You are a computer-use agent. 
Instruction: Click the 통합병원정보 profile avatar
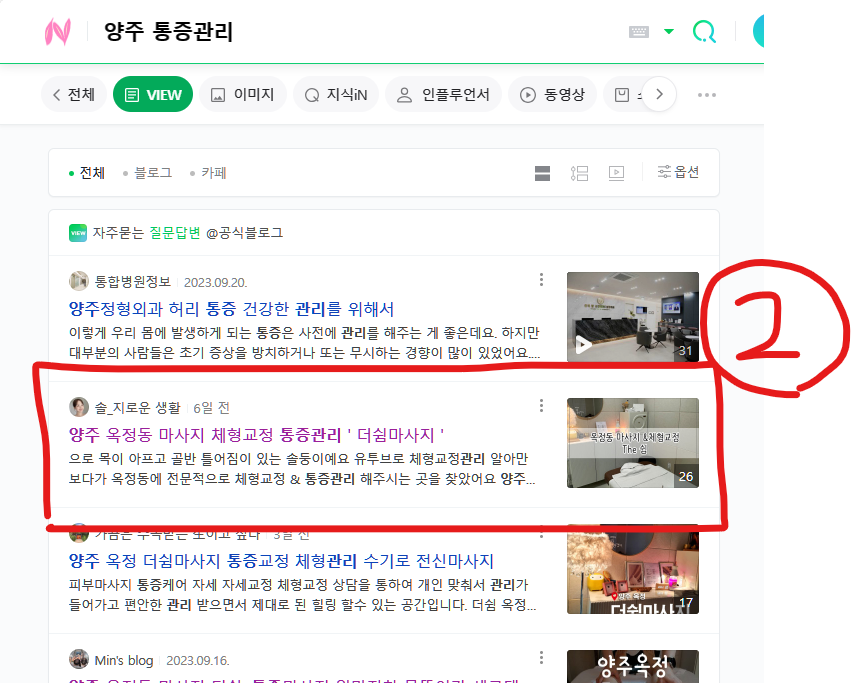(x=79, y=281)
